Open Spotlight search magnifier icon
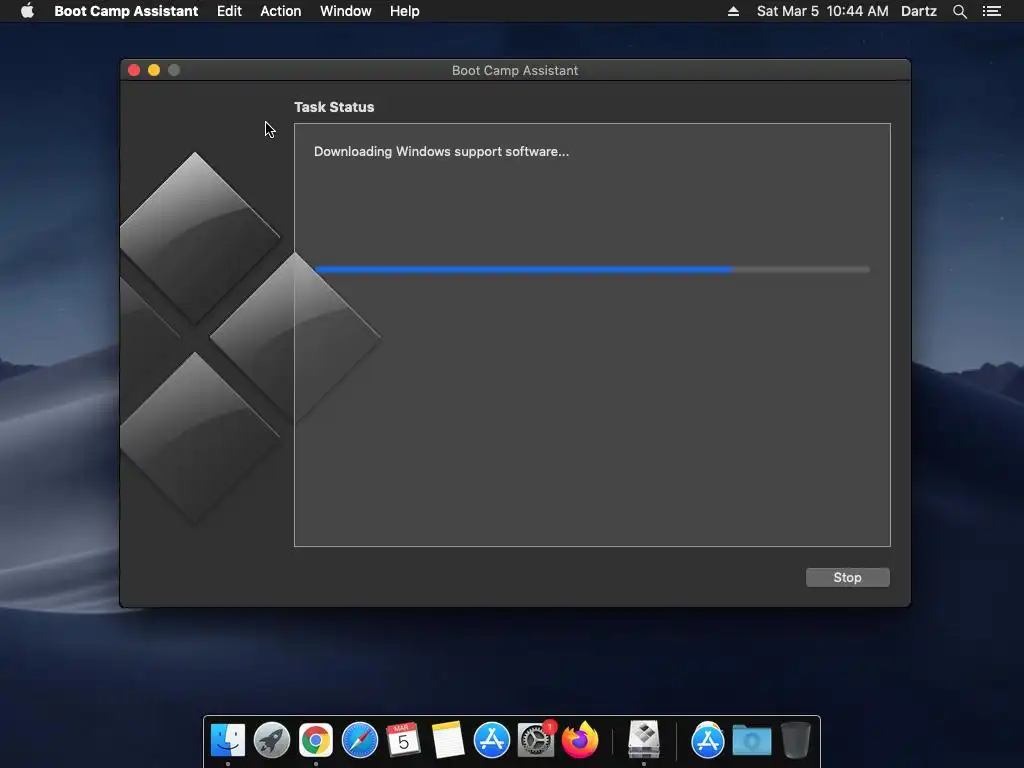The image size is (1024, 768). [959, 11]
